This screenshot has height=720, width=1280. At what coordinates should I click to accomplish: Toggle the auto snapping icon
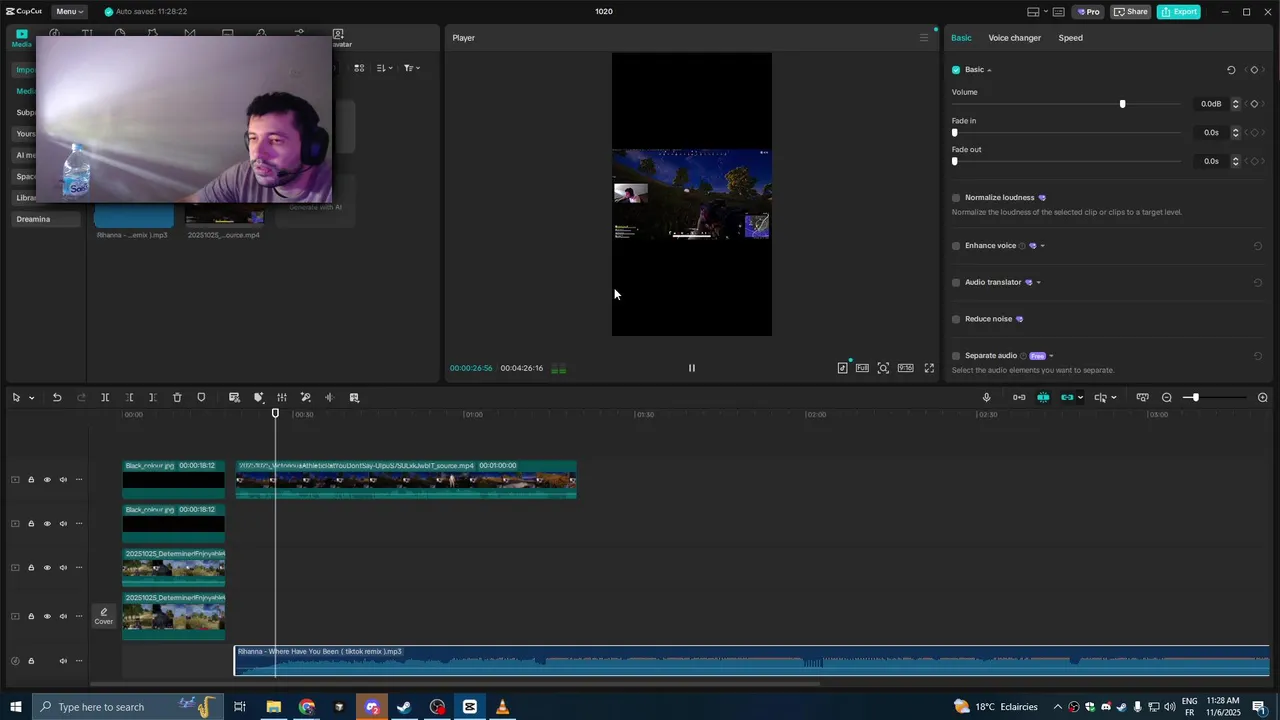tap(1043, 397)
